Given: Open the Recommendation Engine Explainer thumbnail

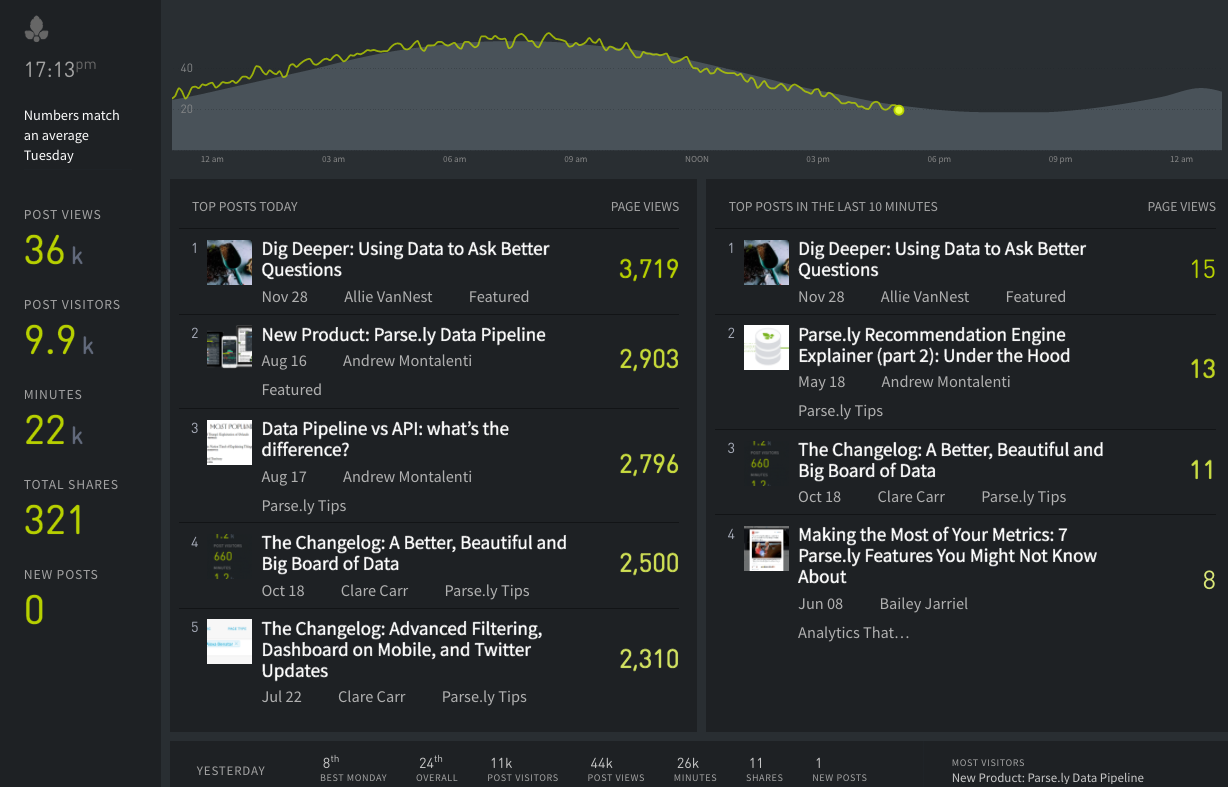Looking at the screenshot, I should (766, 348).
